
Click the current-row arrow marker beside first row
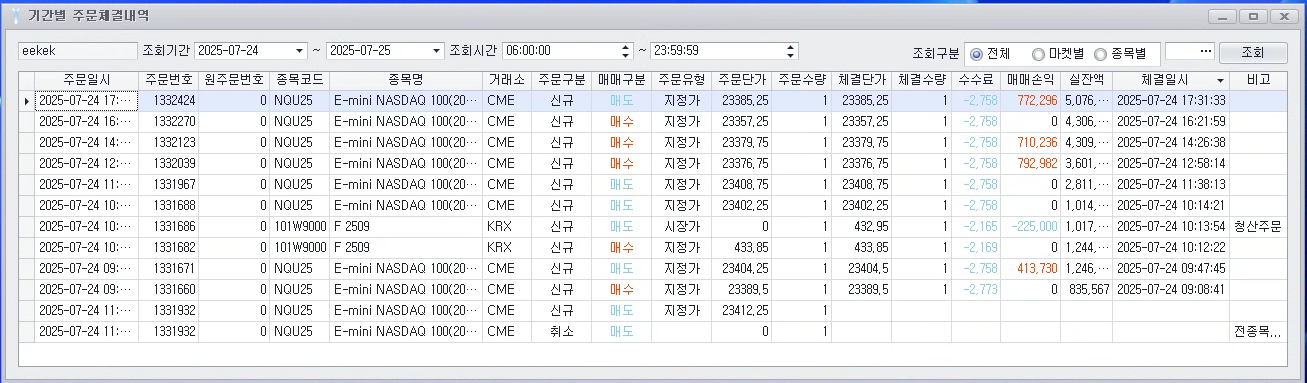(26, 101)
